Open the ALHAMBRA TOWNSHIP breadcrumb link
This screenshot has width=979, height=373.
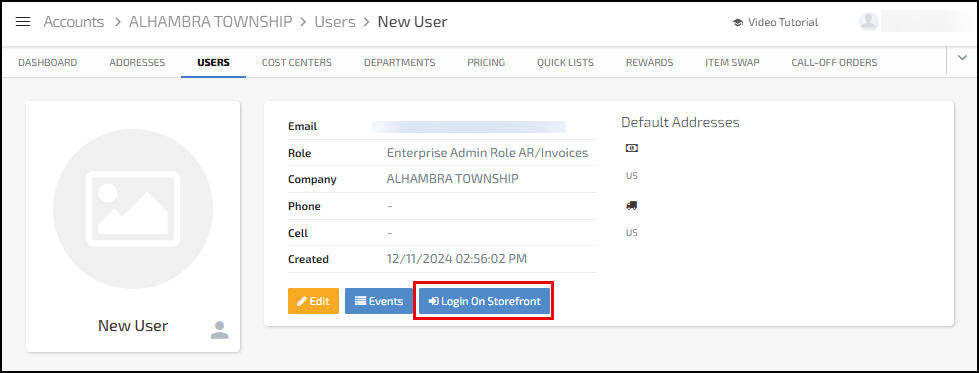[210, 22]
